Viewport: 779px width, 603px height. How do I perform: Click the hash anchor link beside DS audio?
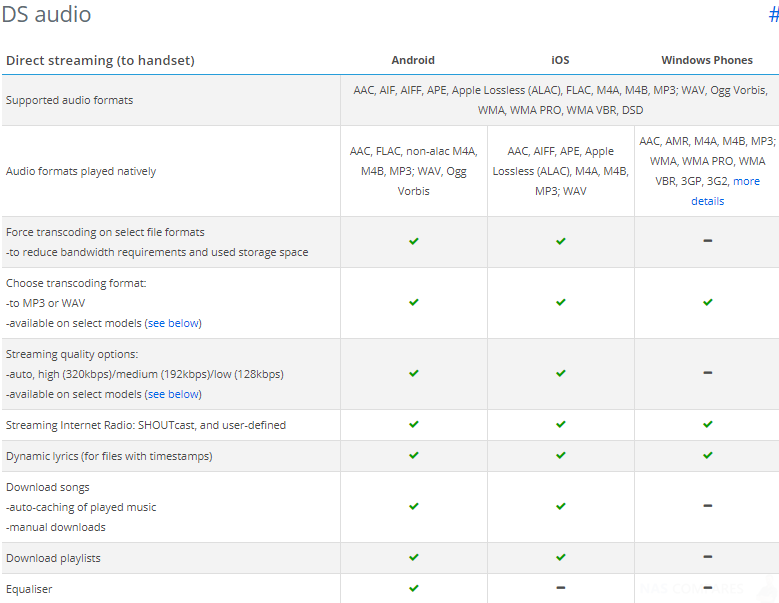click(x=774, y=14)
